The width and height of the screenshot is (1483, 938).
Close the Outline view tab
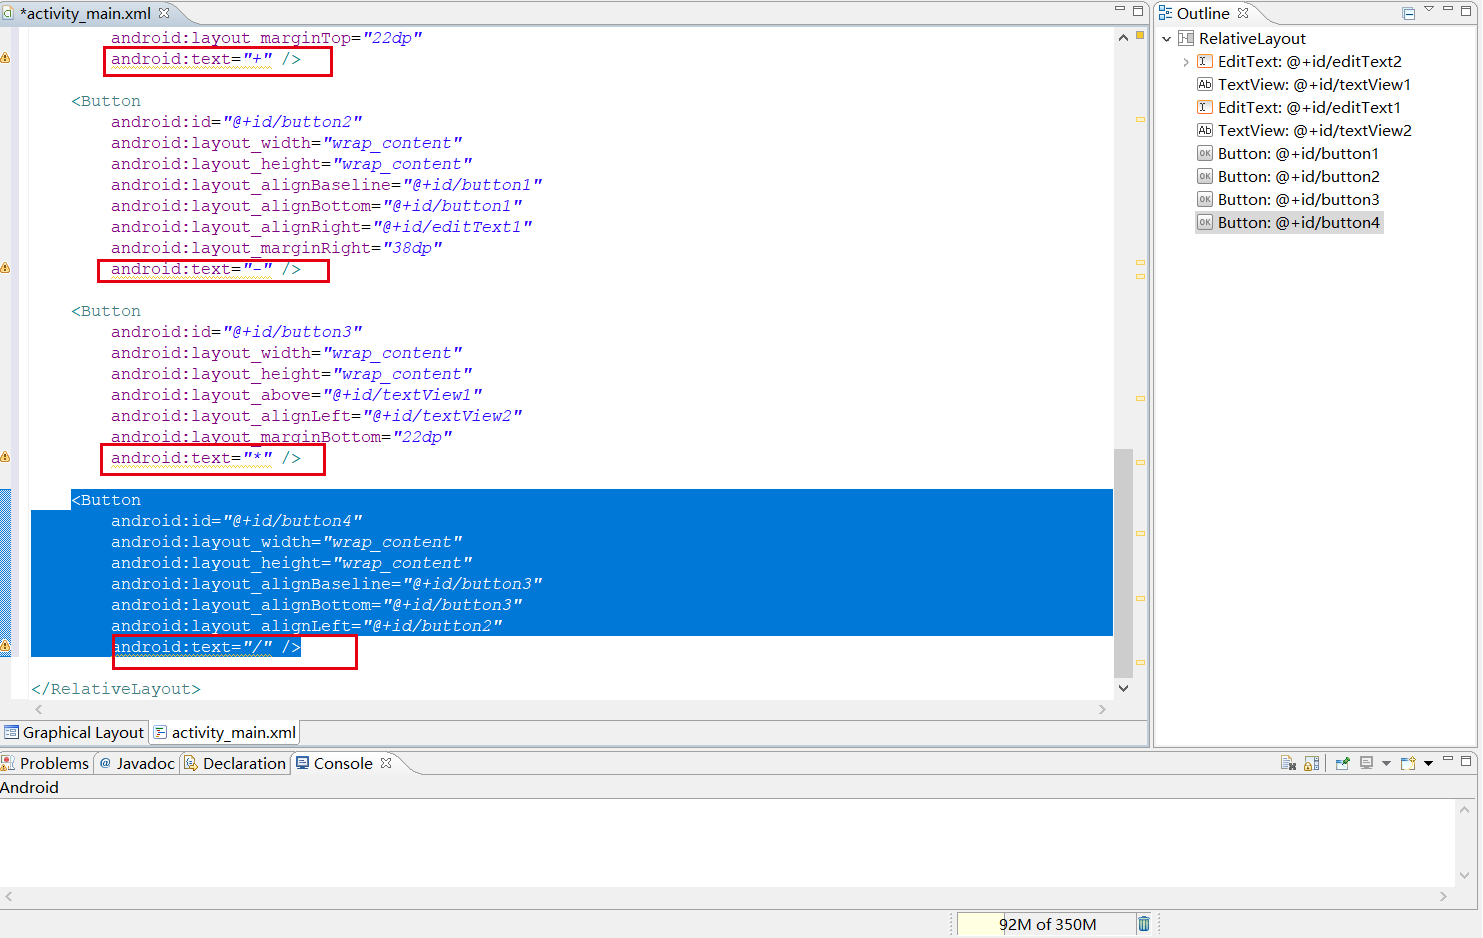[1243, 13]
